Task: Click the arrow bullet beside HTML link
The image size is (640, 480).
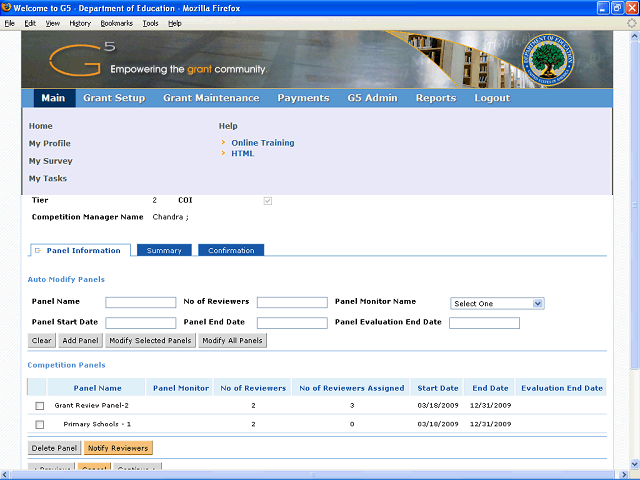Action: coord(223,154)
